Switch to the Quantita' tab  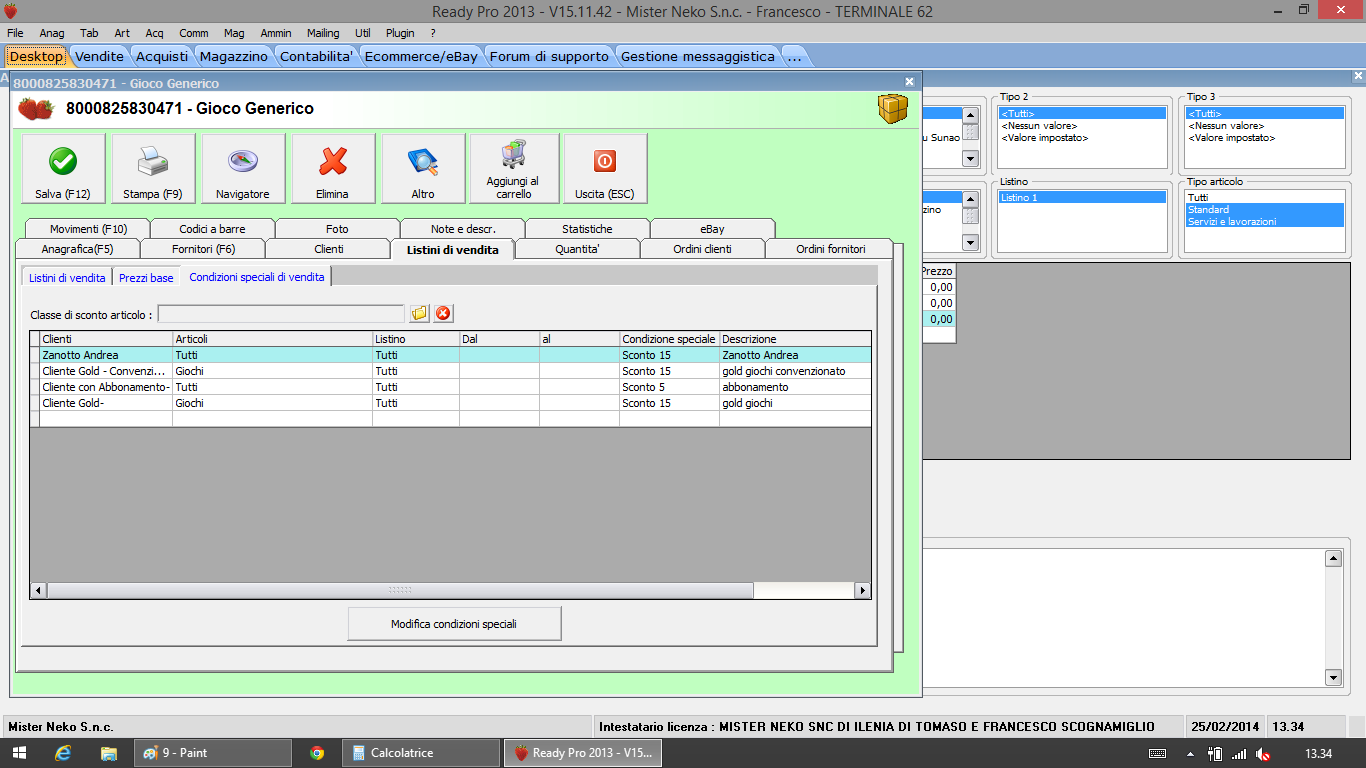coord(577,249)
